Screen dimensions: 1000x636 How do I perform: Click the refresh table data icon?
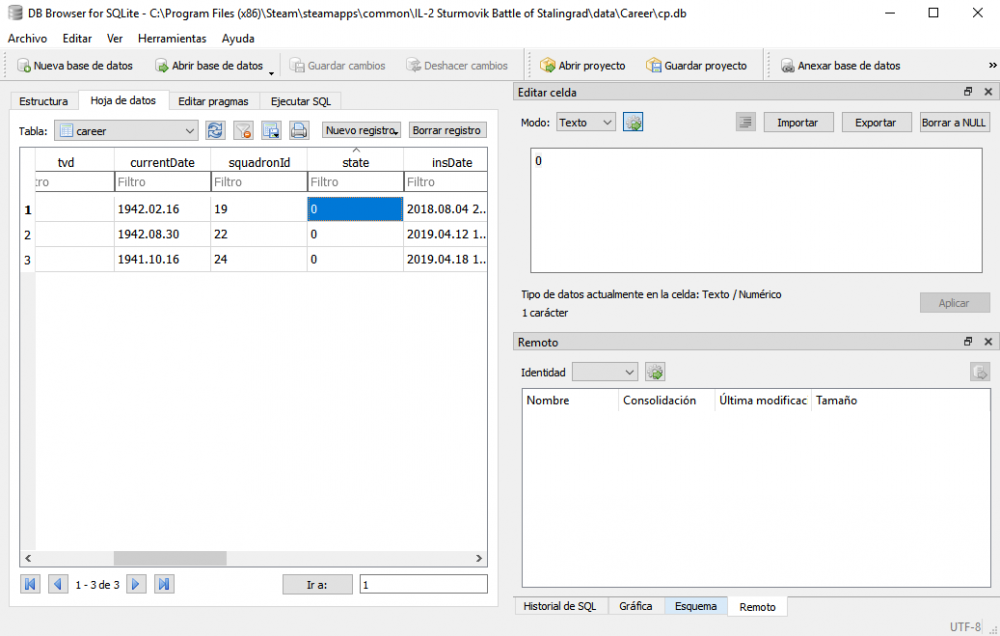tap(215, 130)
